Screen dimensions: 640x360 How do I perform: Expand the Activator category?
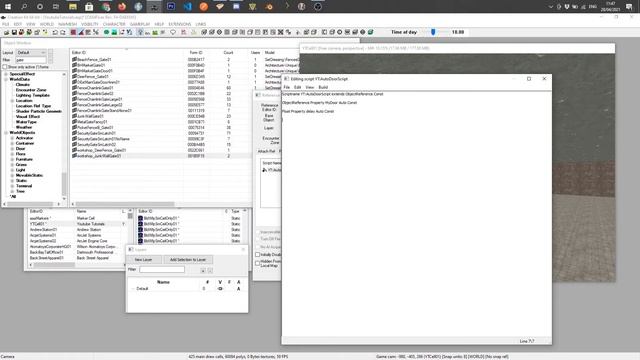(x=12, y=138)
